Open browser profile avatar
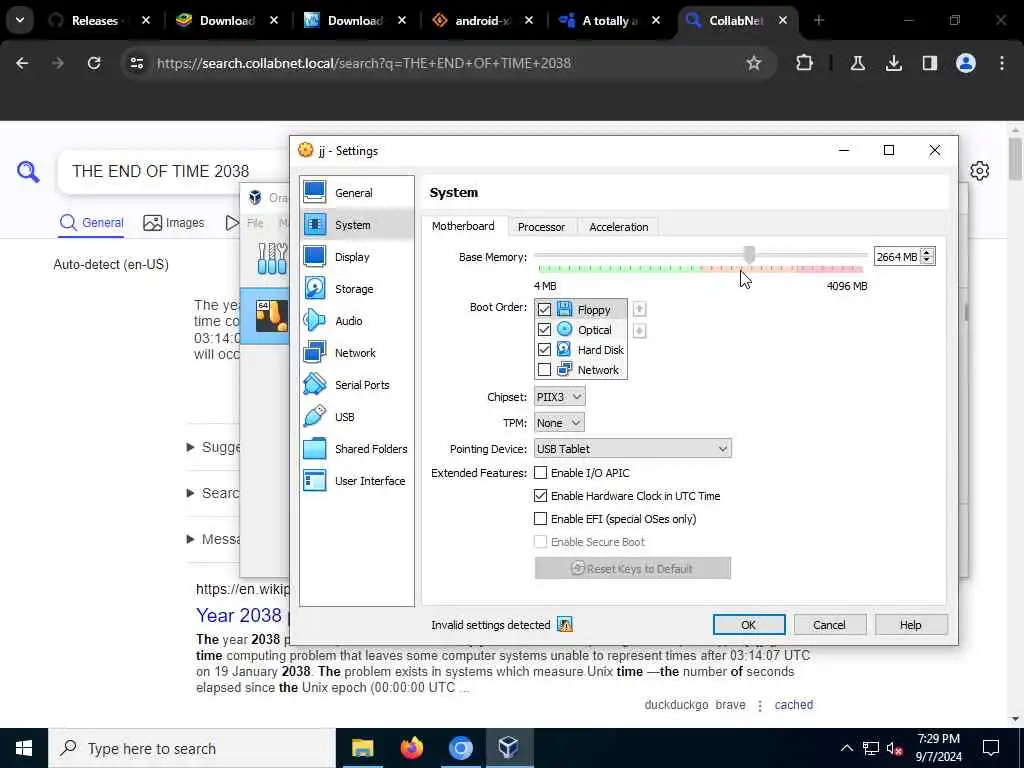Screen dimensions: 1024x768 point(966,63)
